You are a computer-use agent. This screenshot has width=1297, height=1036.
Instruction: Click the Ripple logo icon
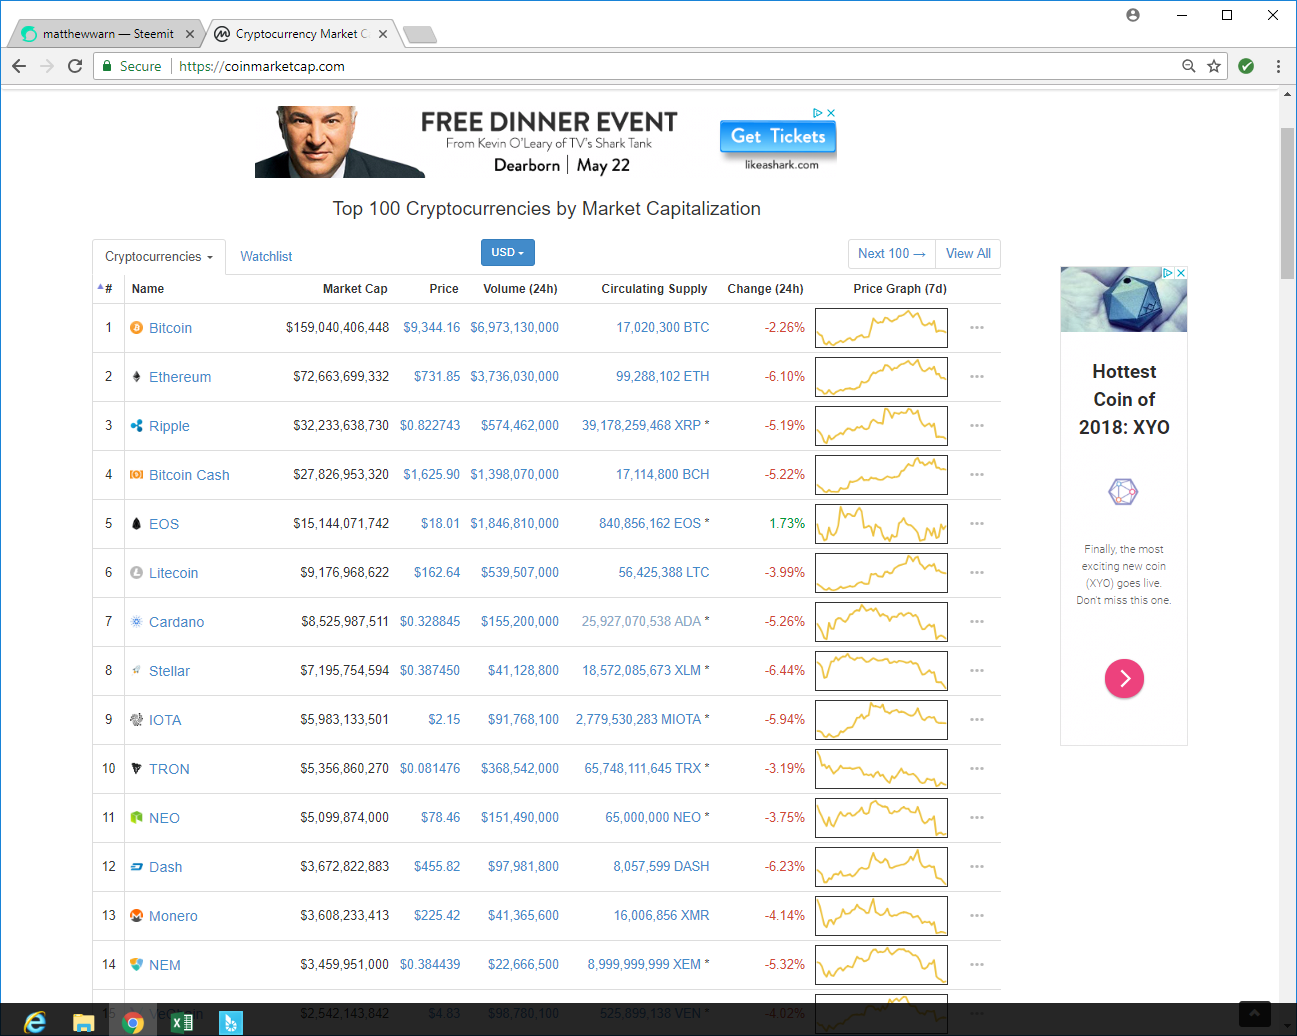point(137,425)
